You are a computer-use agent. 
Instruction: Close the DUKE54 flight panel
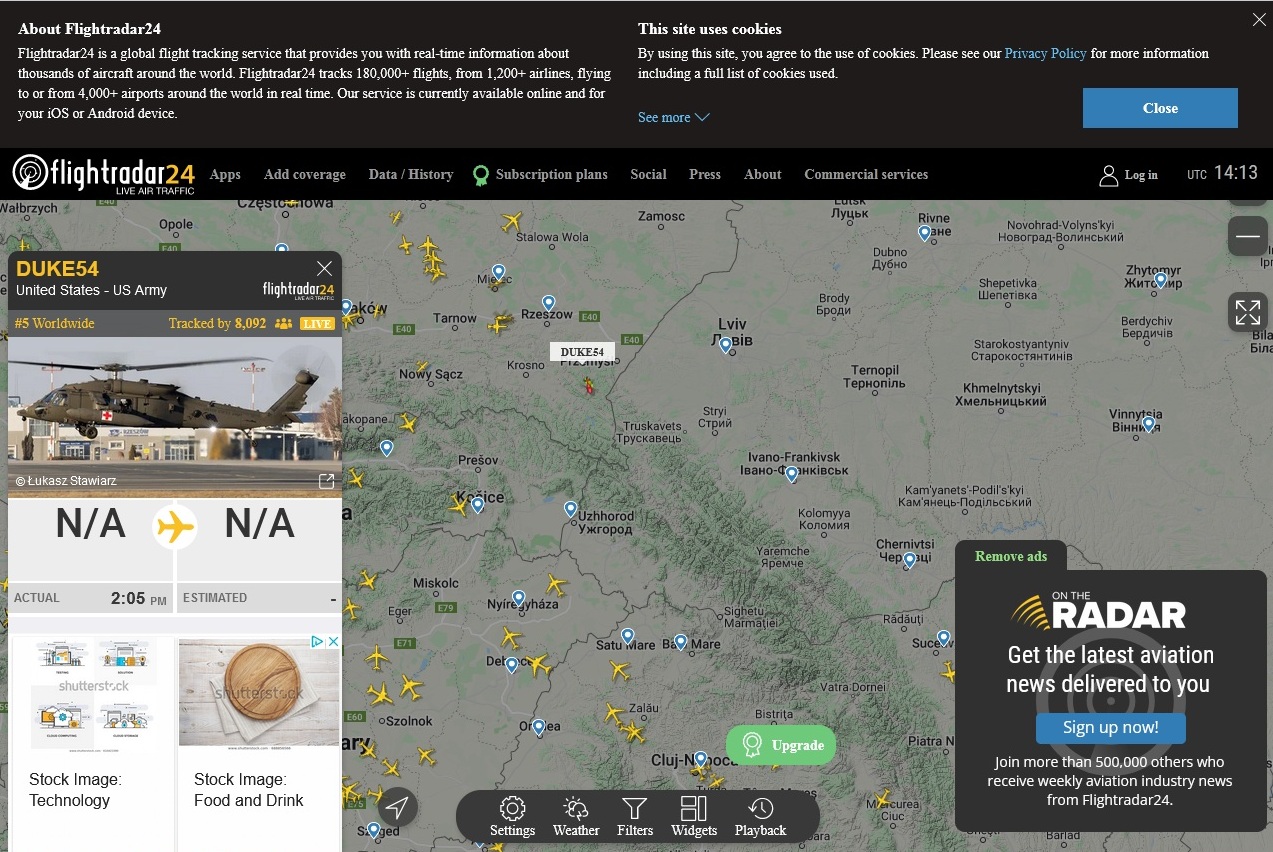coord(324,268)
